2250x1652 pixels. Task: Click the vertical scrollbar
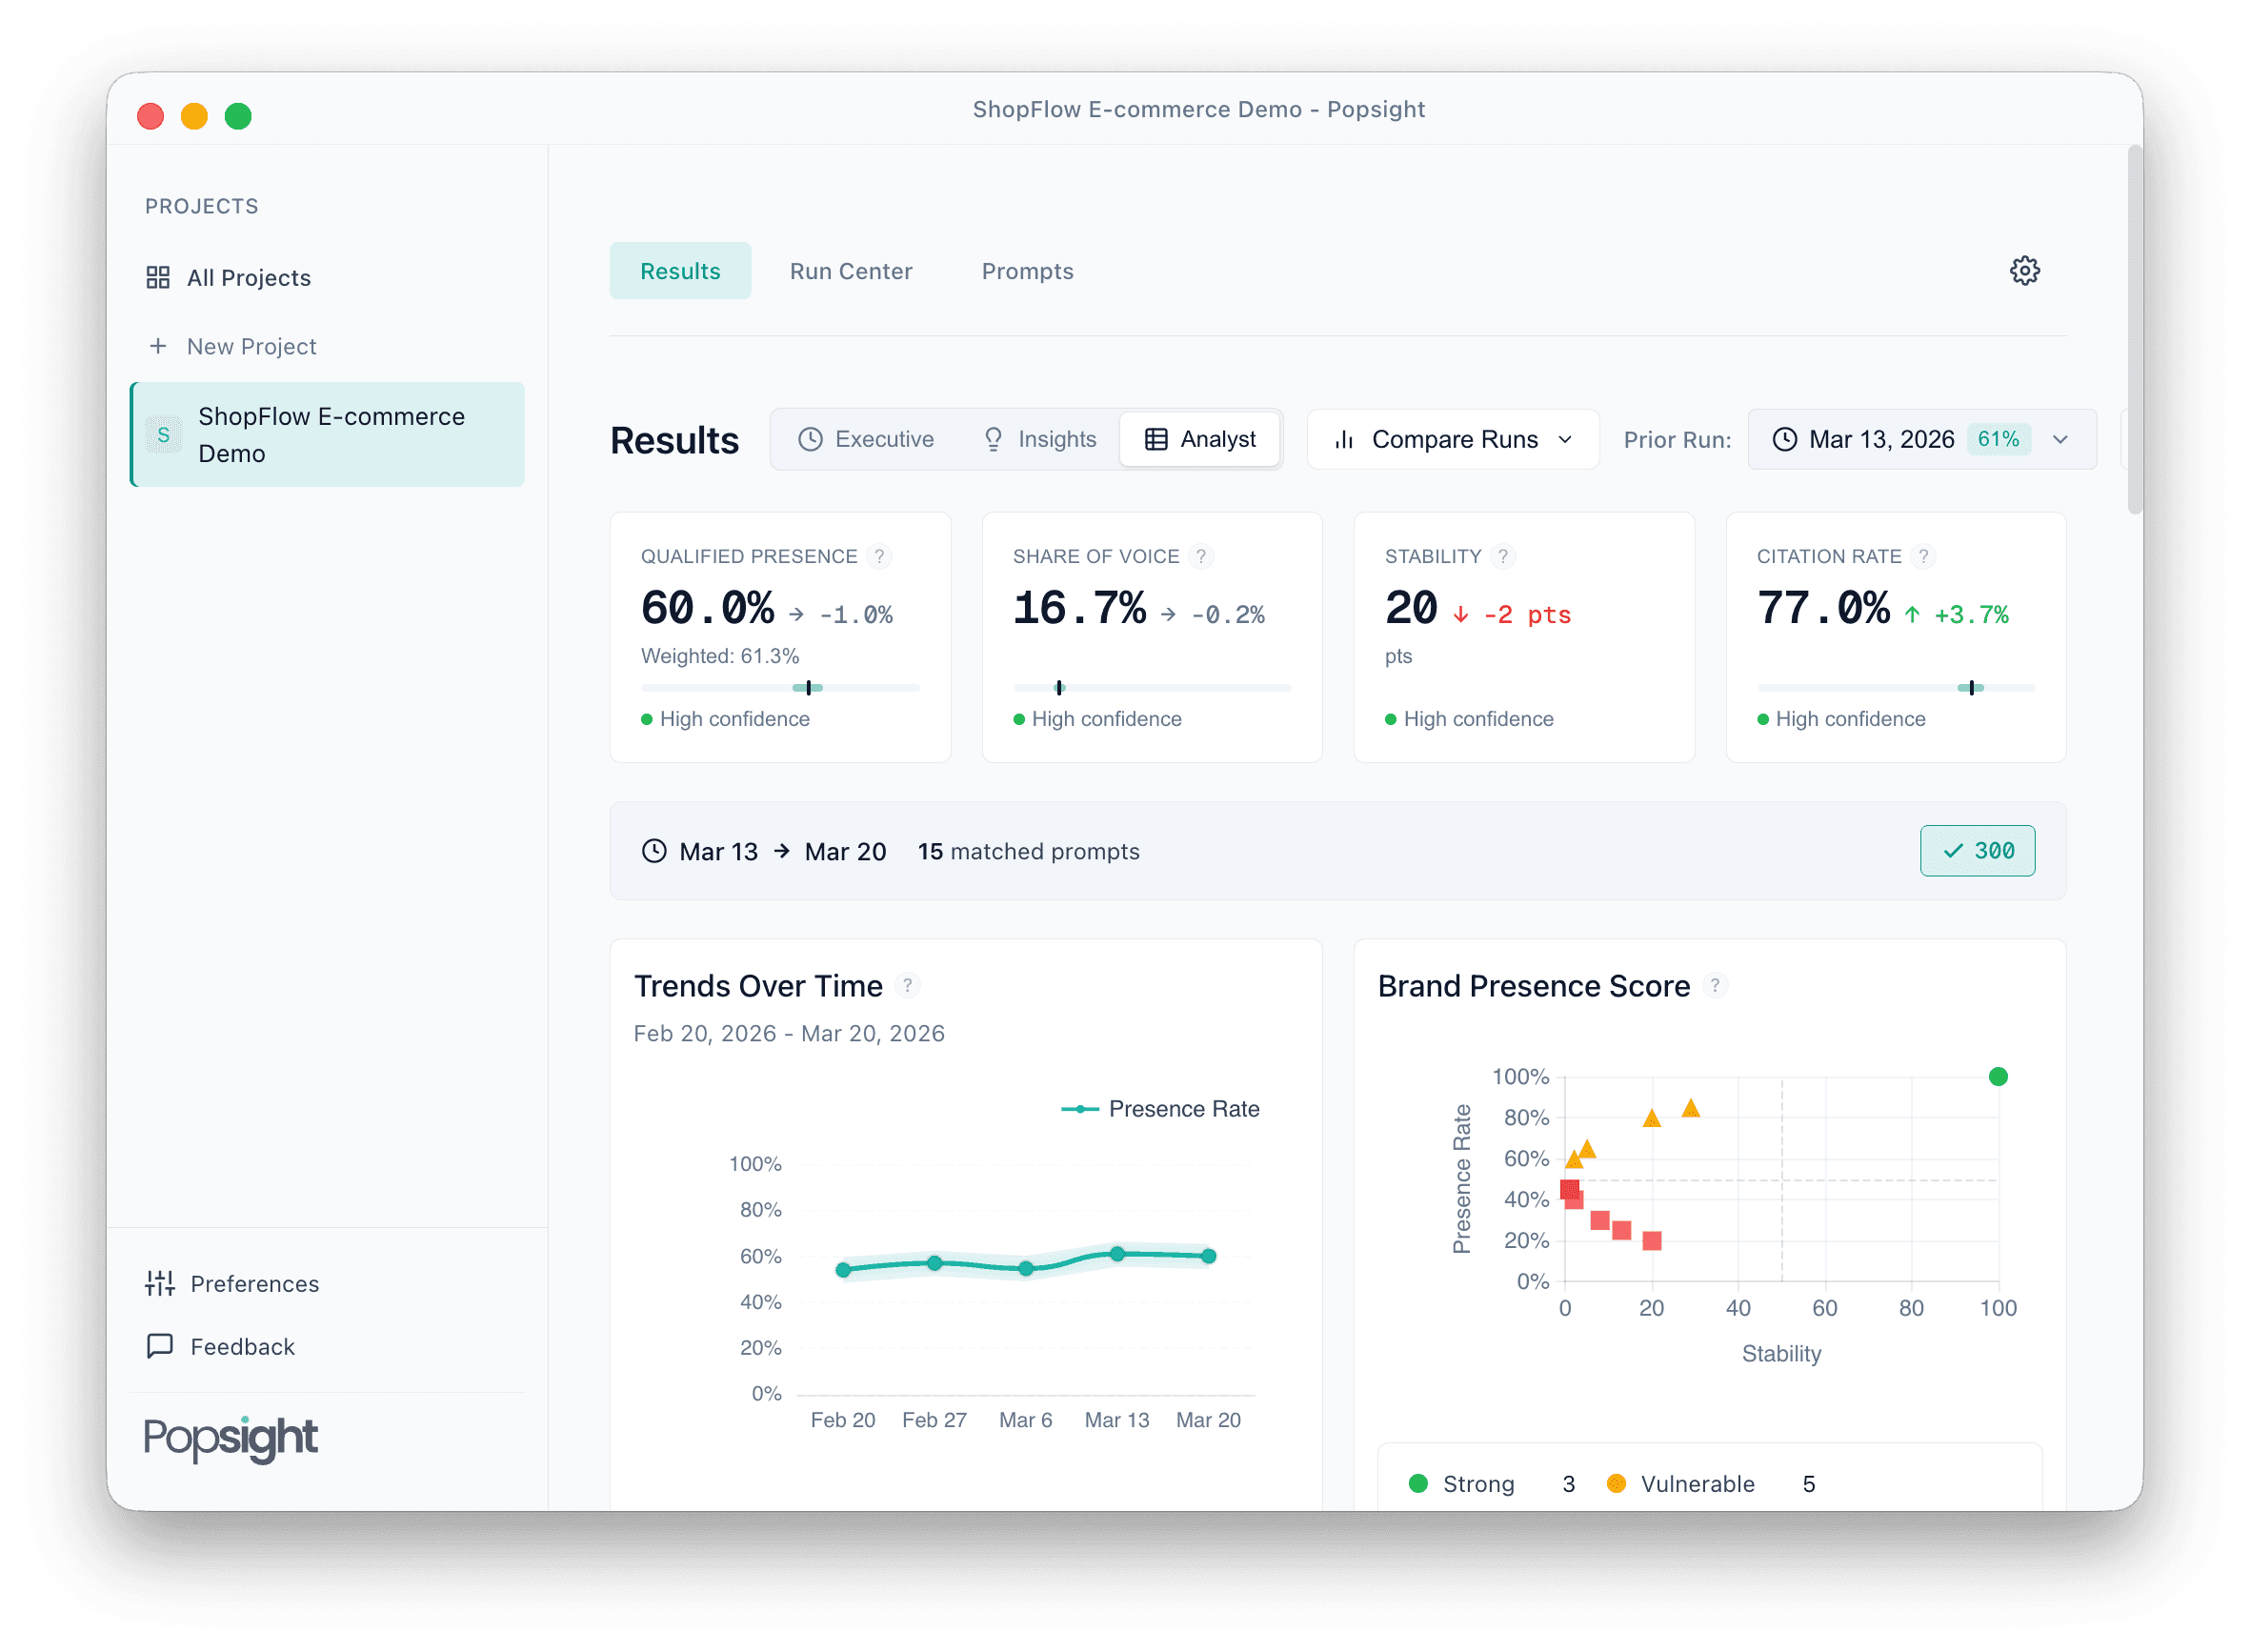(2135, 330)
